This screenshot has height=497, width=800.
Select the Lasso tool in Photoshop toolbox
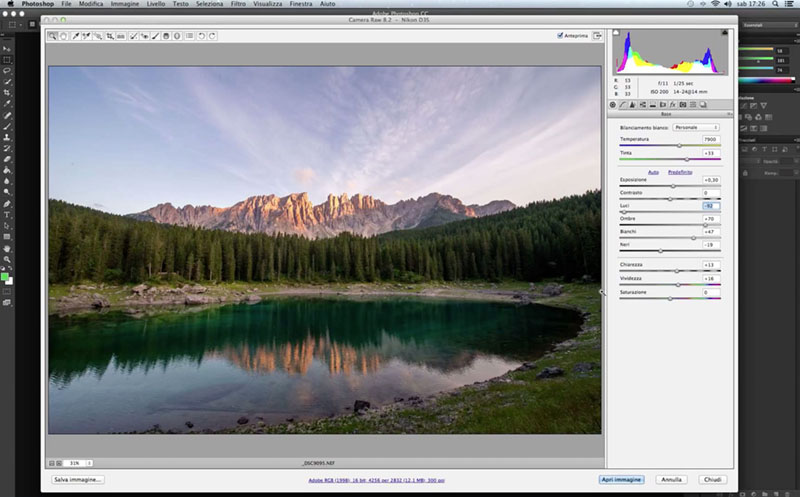(x=7, y=70)
